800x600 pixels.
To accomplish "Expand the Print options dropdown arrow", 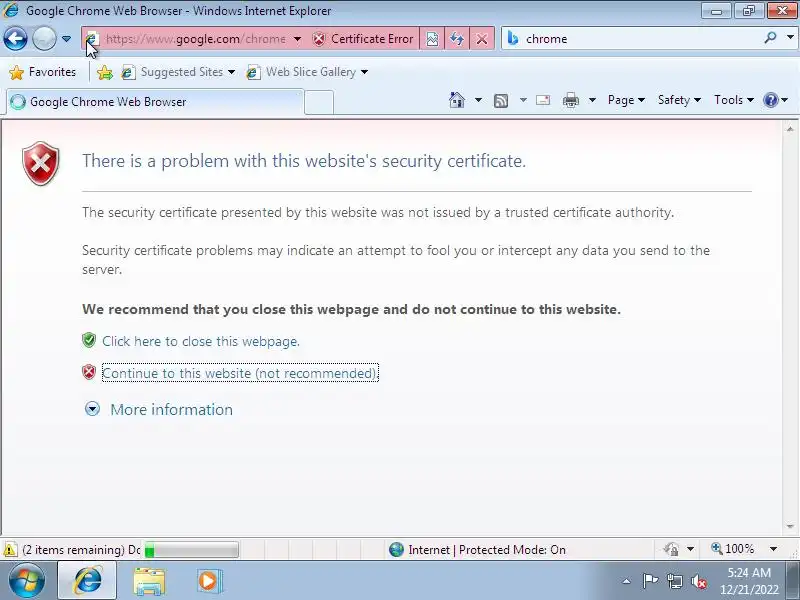I will point(592,100).
